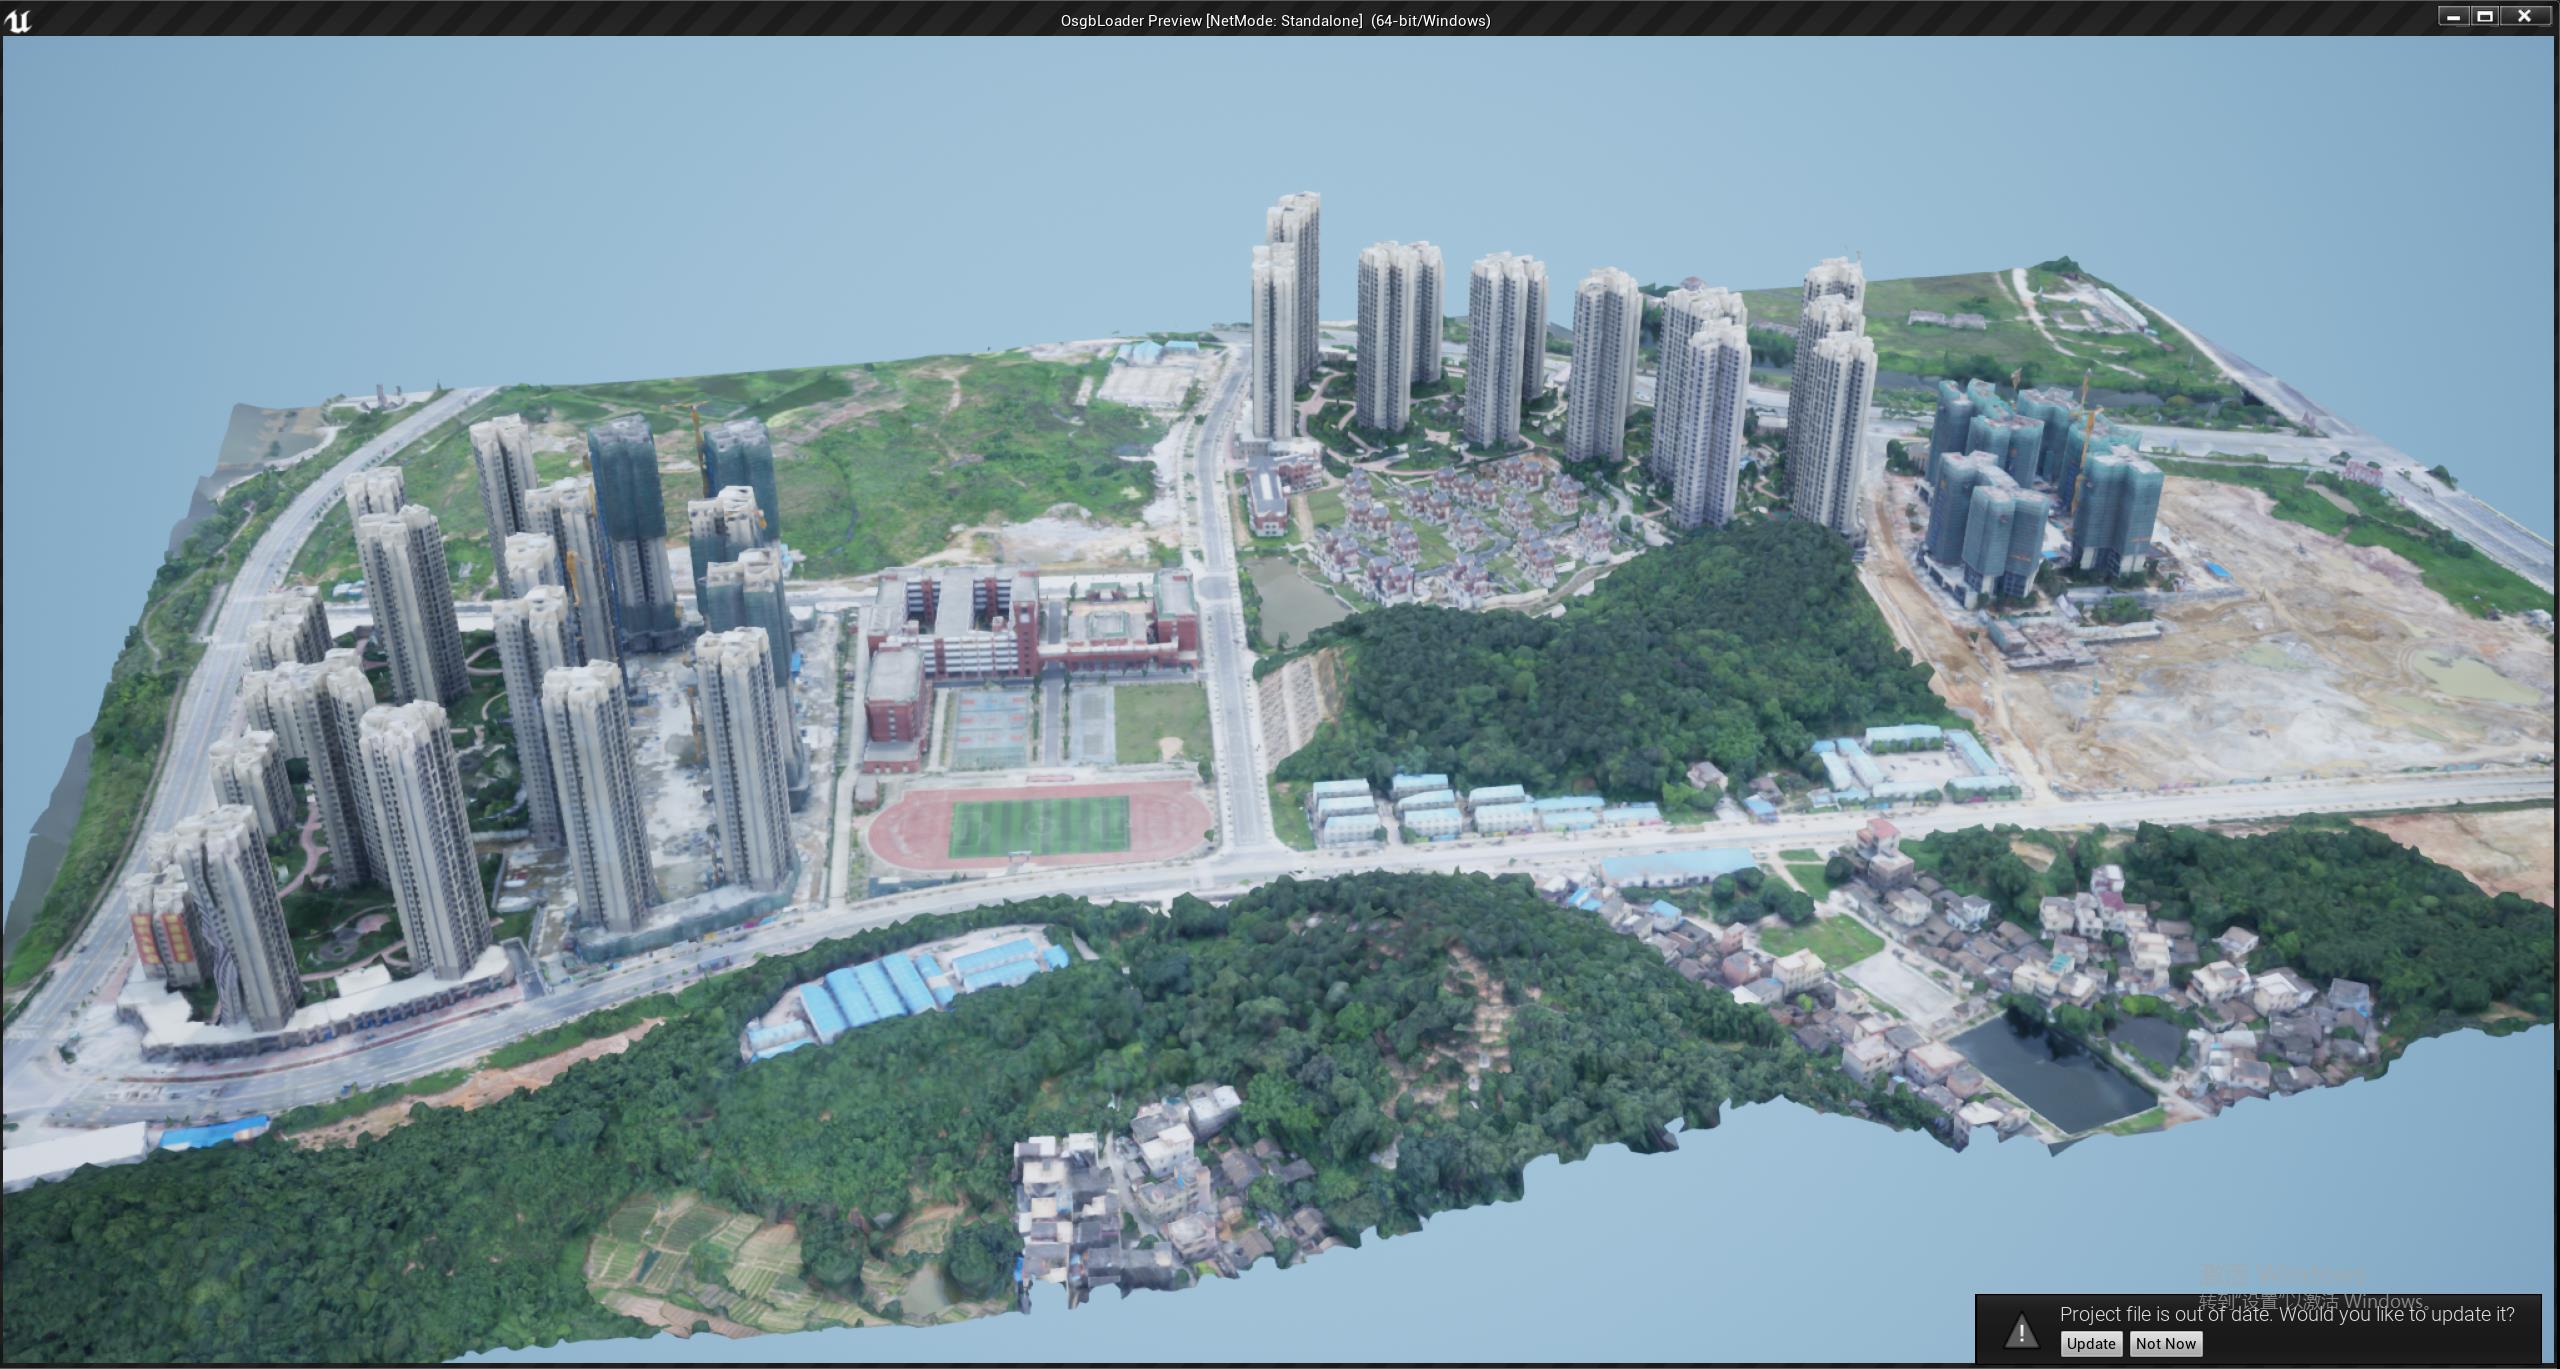Viewport: 2560px width, 1369px height.
Task: Click the warning triangle icon in notification
Action: (x=2021, y=1331)
